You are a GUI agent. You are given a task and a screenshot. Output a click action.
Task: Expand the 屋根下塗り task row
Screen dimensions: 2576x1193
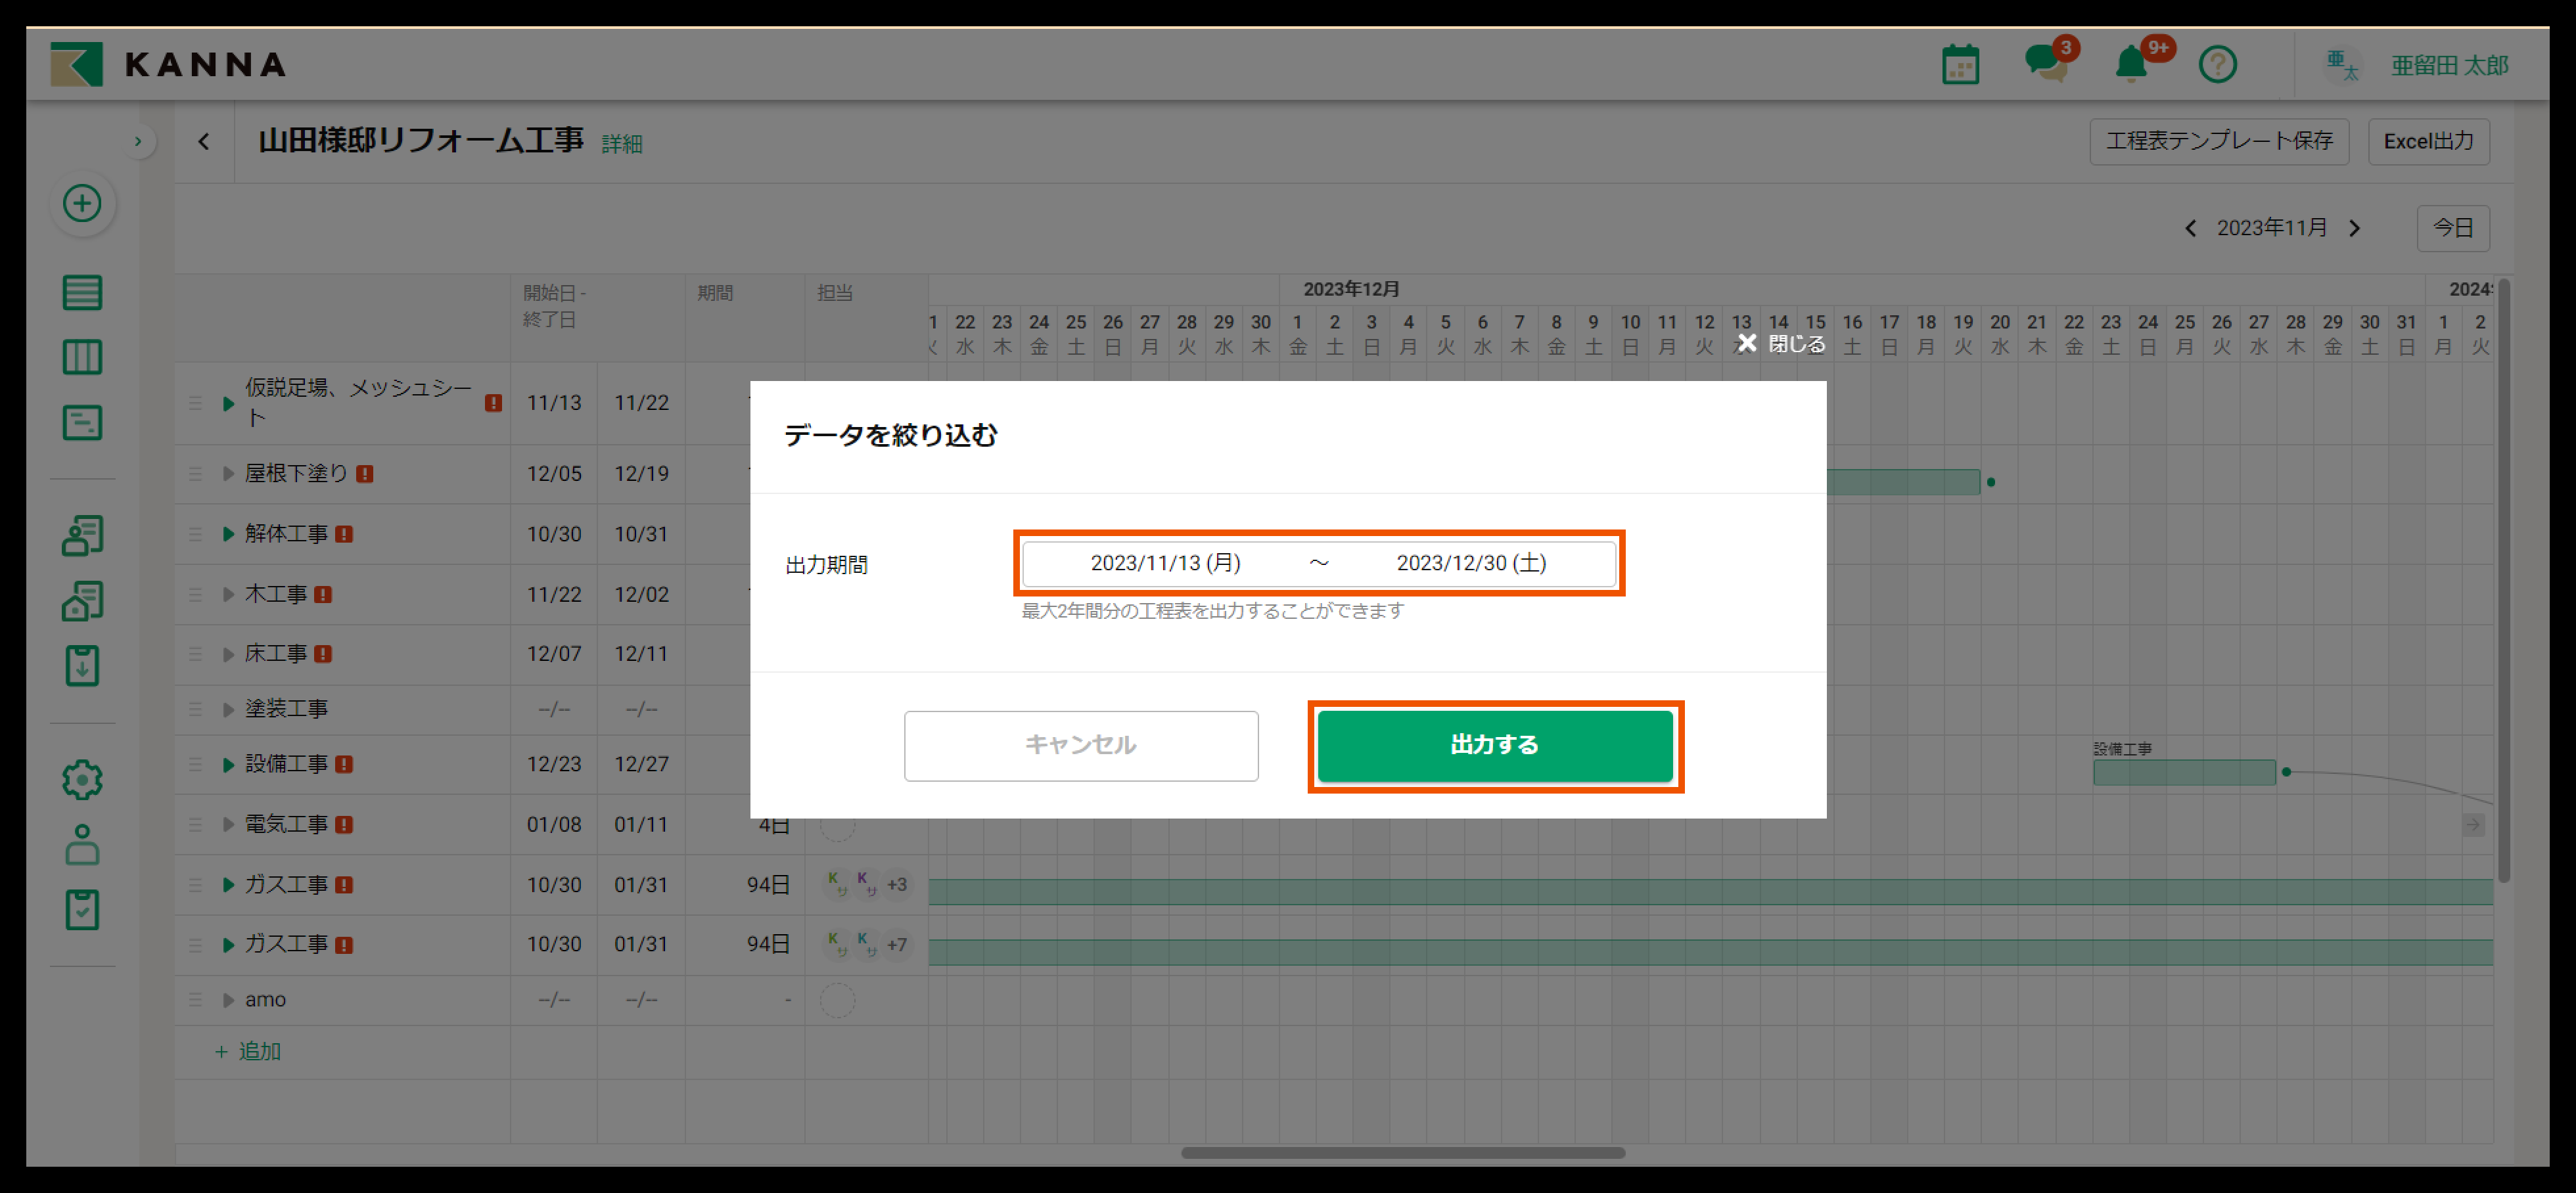228,474
